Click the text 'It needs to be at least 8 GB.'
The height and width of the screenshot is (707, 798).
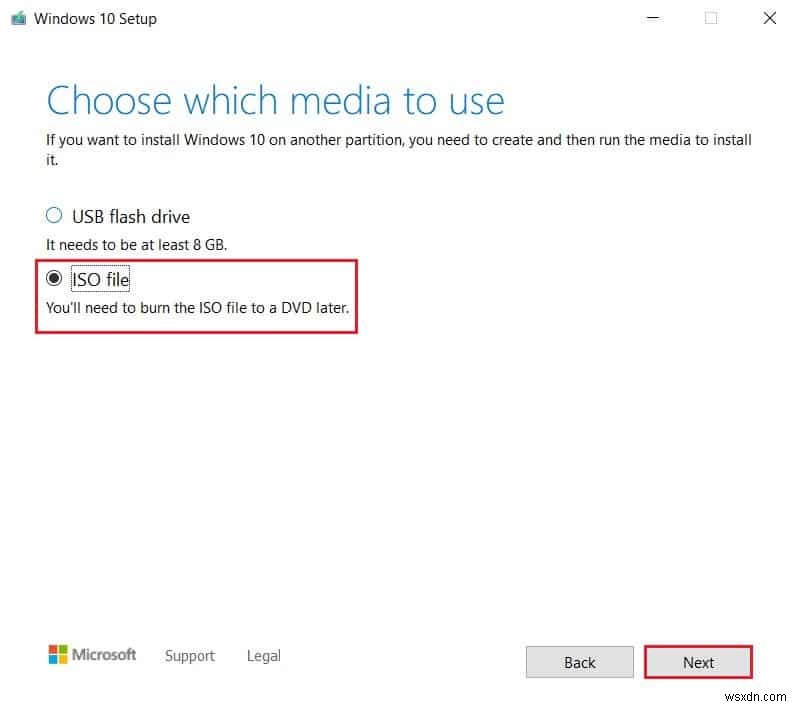coord(136,245)
